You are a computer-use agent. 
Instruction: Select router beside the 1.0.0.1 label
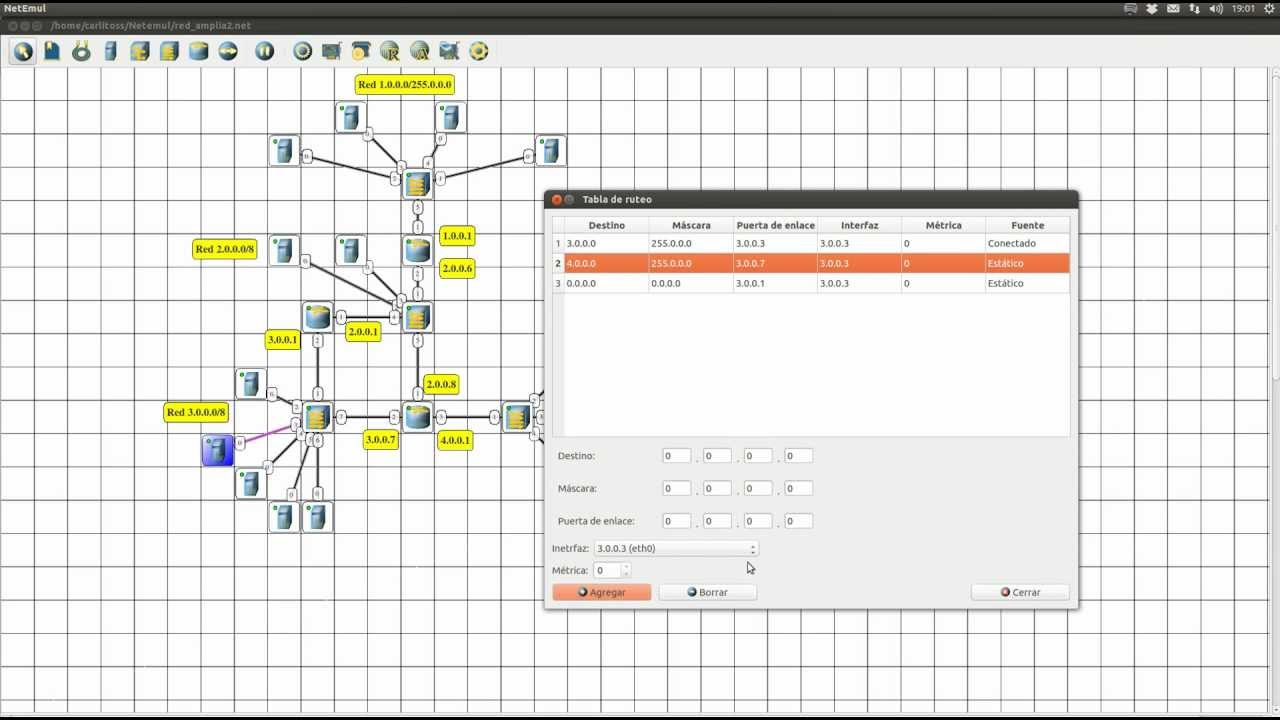(x=417, y=250)
